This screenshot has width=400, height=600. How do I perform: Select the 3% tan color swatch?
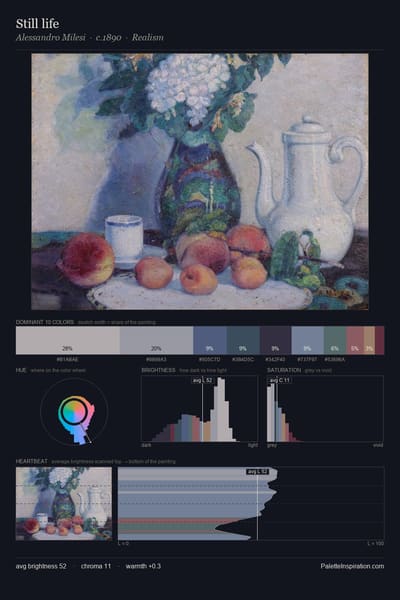point(369,340)
